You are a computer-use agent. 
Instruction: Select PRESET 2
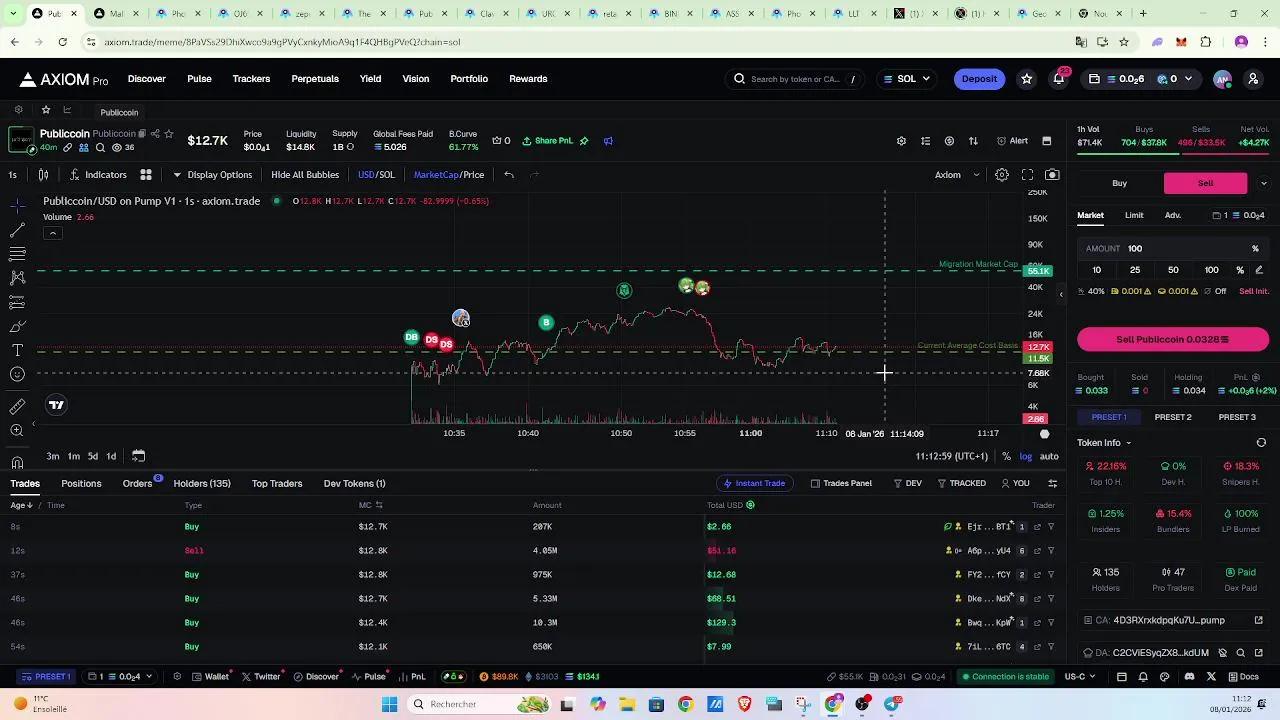tap(1173, 417)
